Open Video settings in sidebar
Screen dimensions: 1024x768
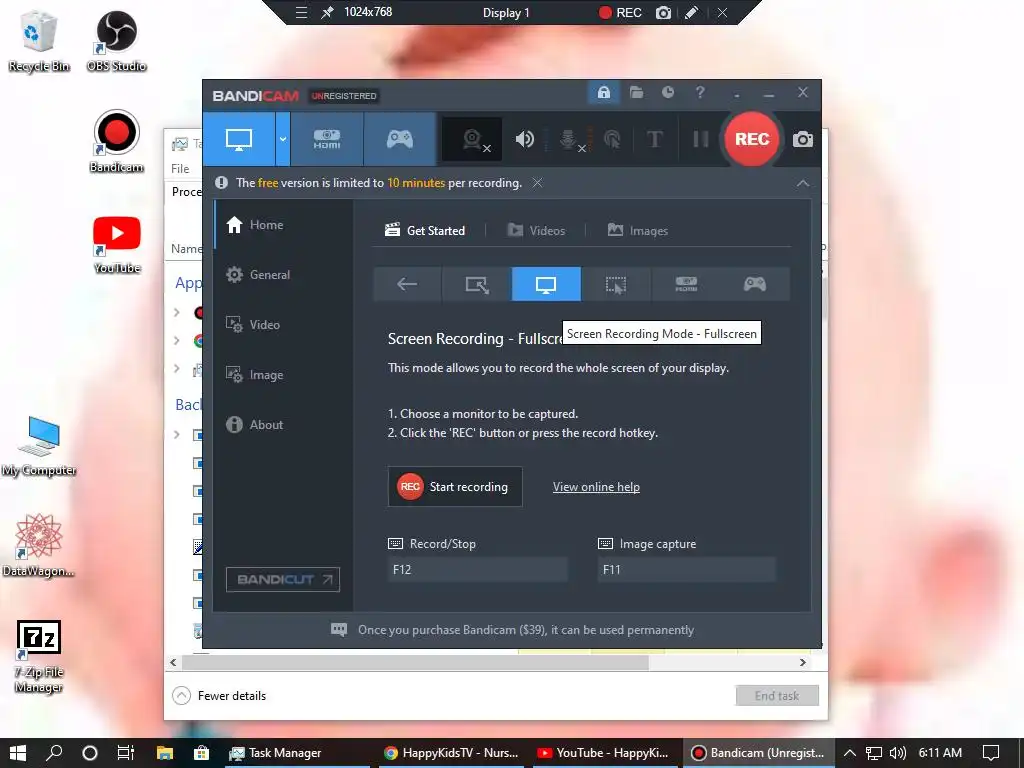[283, 325]
